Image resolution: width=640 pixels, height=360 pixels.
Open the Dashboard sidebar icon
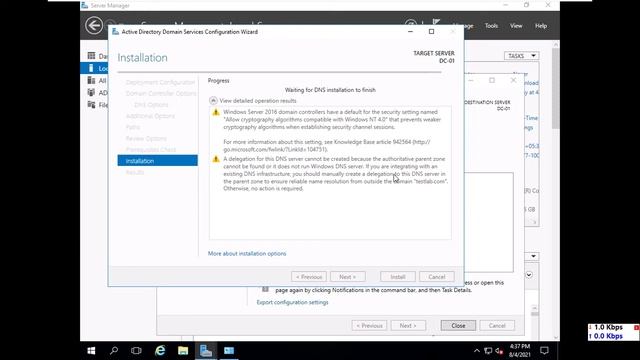(x=91, y=56)
